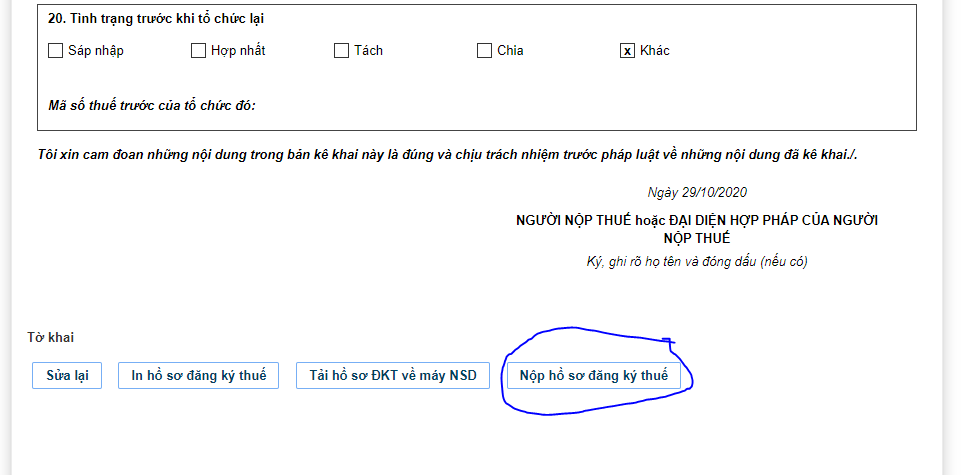979x475 pixels.
Task: Click the Sửa lại button
Action: tap(67, 375)
